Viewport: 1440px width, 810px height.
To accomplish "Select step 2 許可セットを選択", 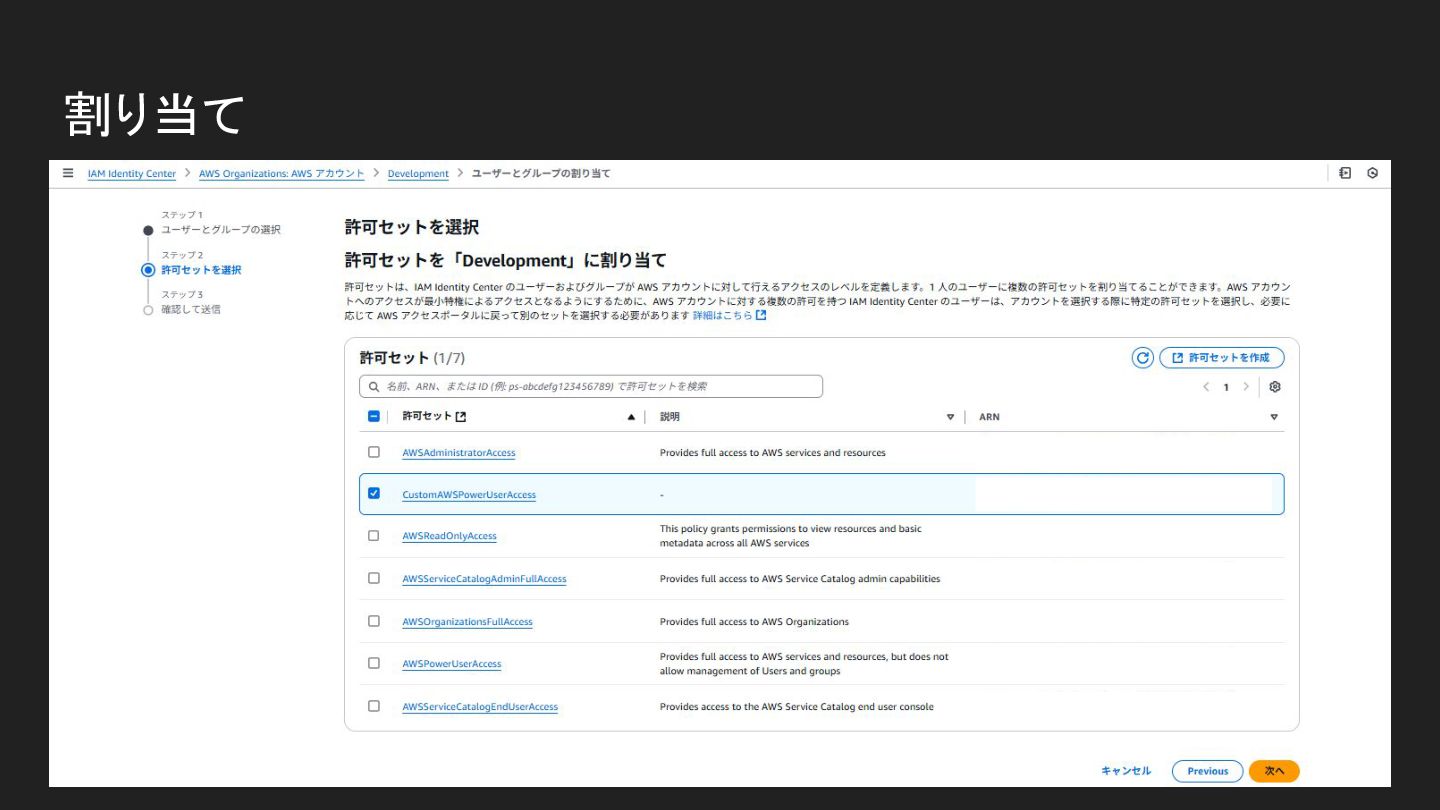I will pos(201,270).
